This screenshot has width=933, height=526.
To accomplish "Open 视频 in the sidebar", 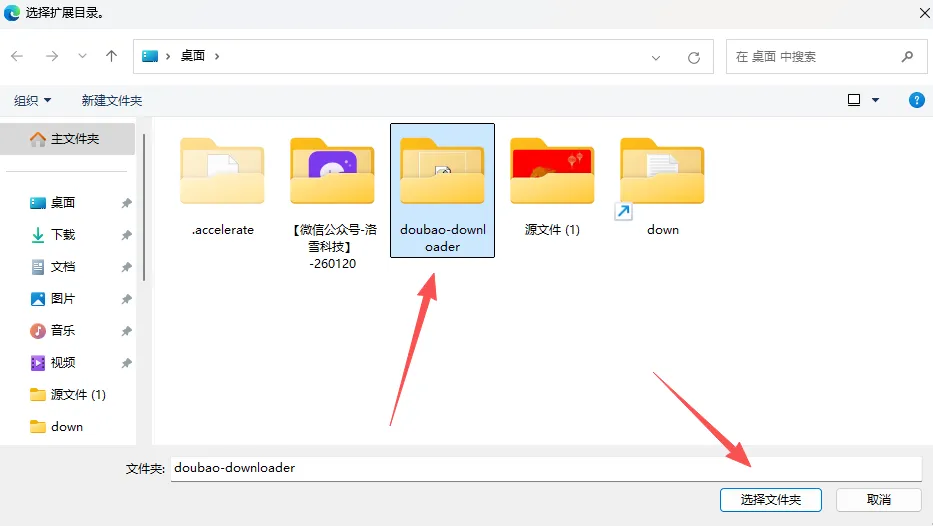I will [62, 363].
